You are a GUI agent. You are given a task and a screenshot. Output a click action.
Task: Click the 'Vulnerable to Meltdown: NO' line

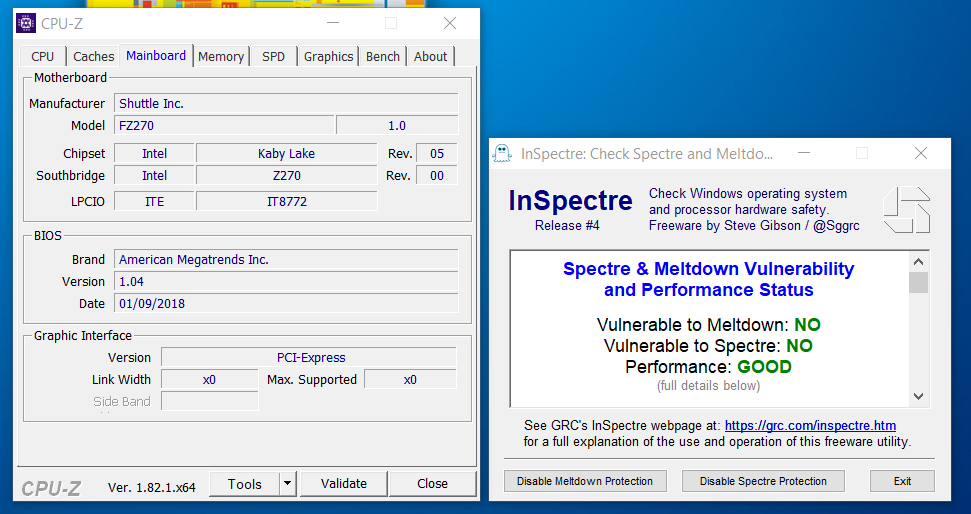(708, 325)
